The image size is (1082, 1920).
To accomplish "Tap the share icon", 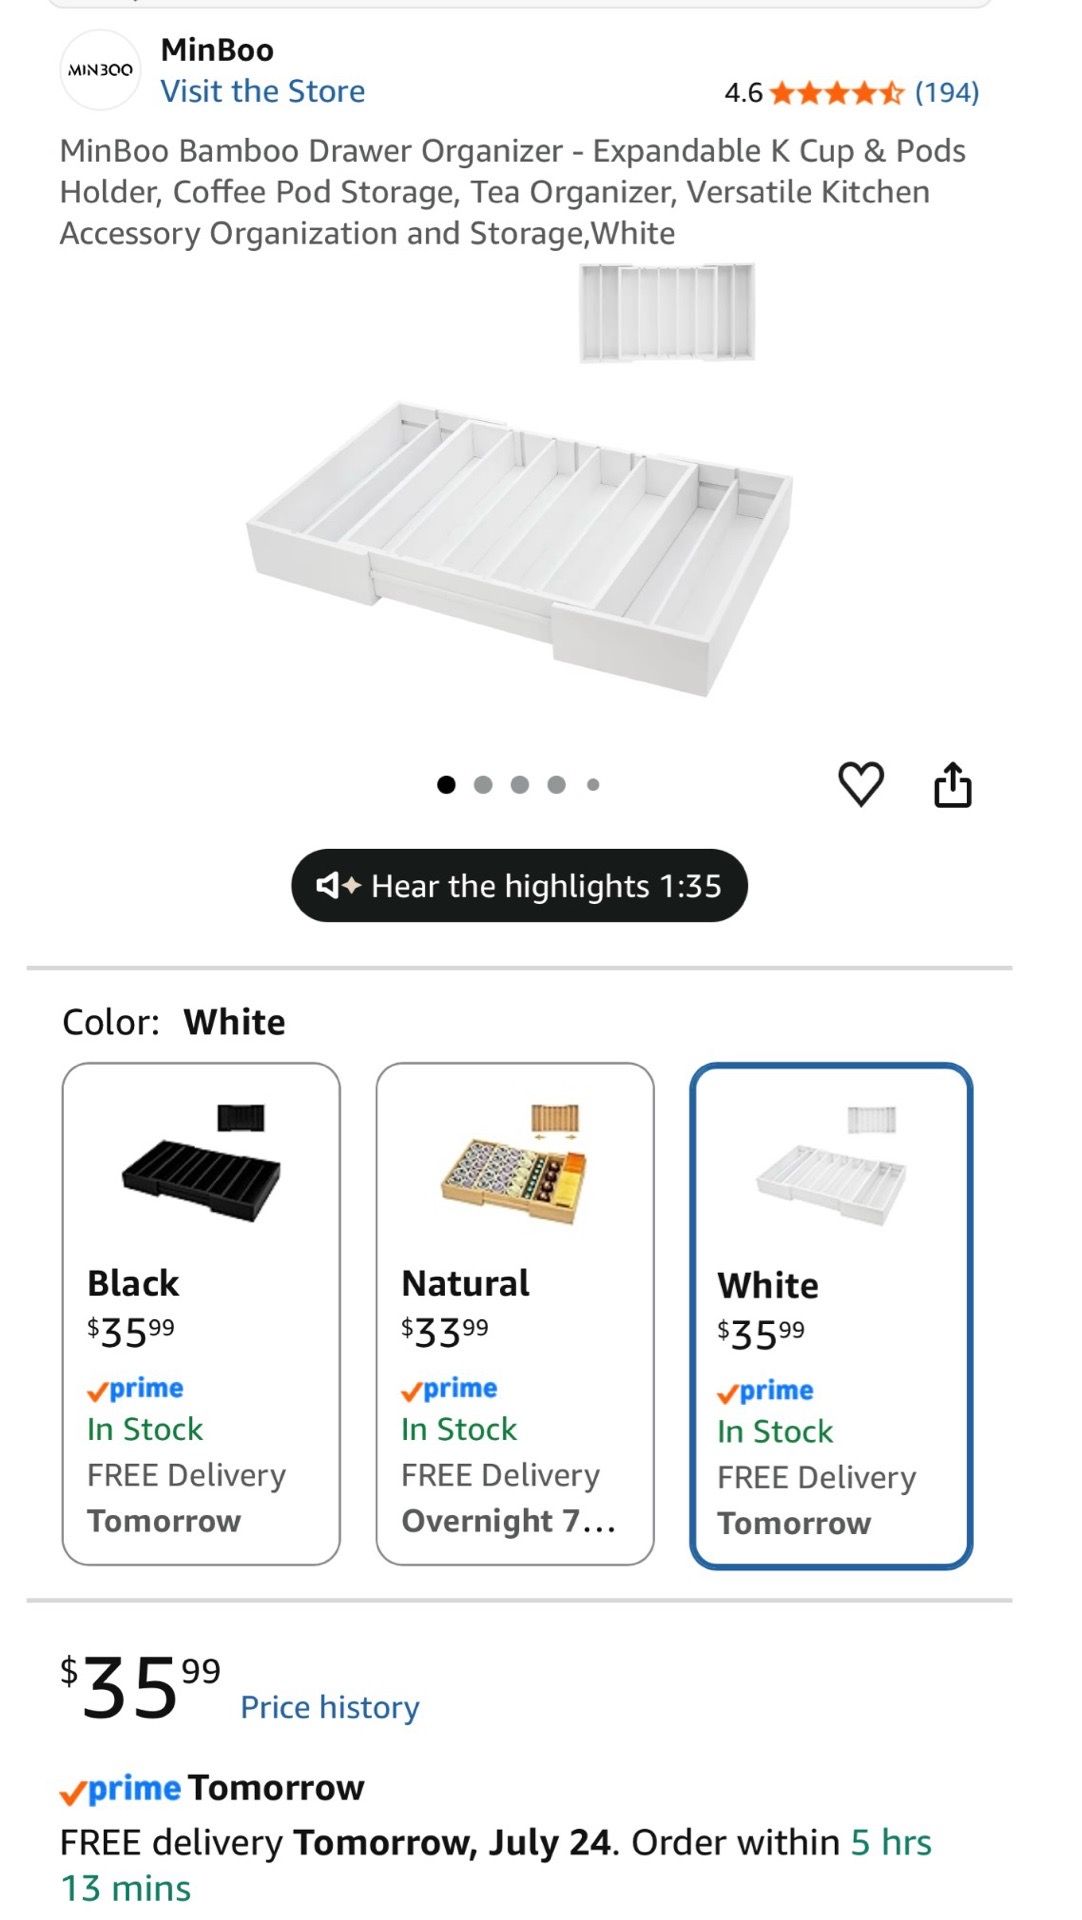I will (x=952, y=784).
